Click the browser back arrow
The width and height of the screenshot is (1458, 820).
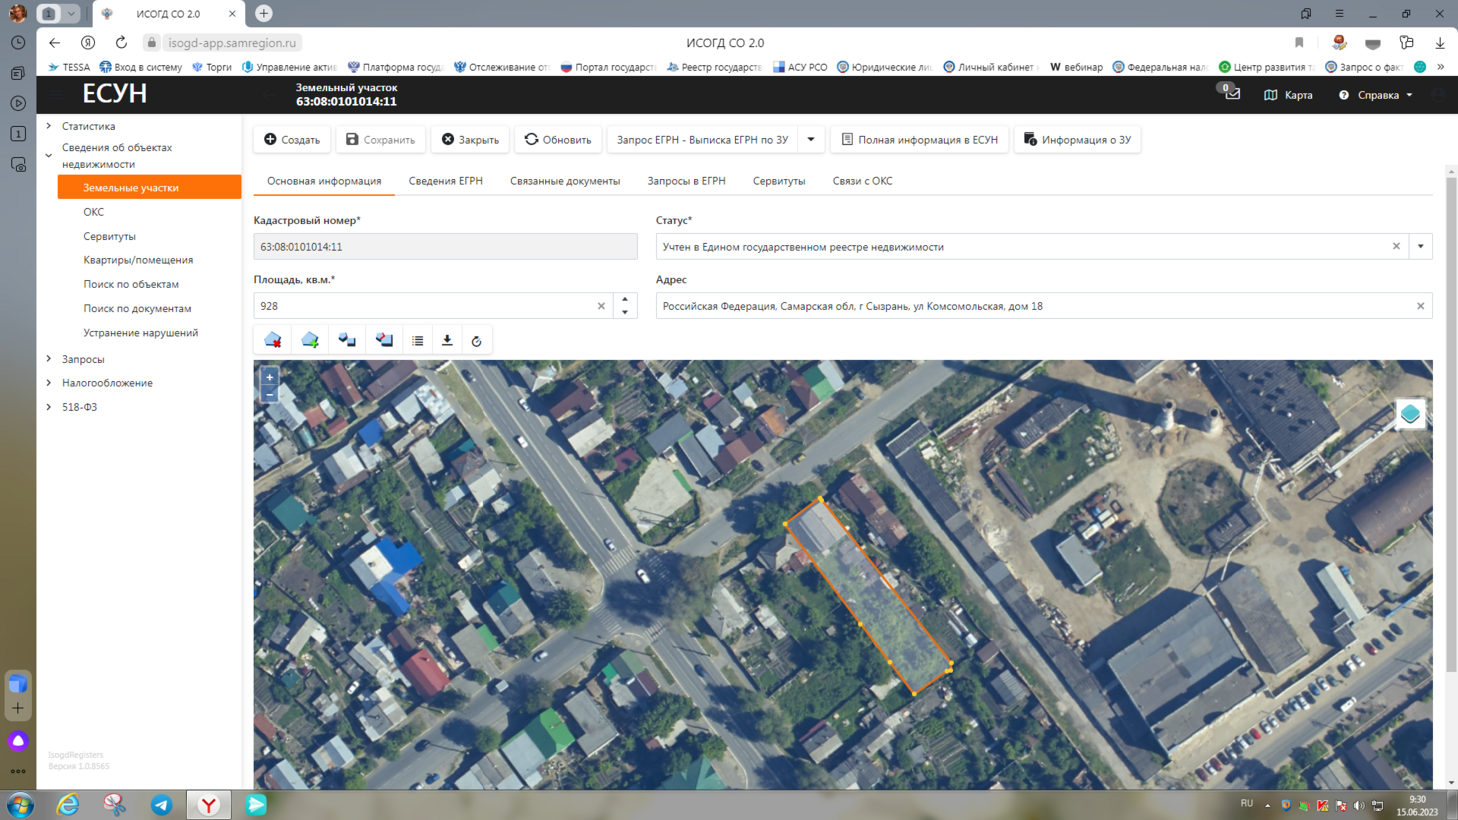click(55, 43)
